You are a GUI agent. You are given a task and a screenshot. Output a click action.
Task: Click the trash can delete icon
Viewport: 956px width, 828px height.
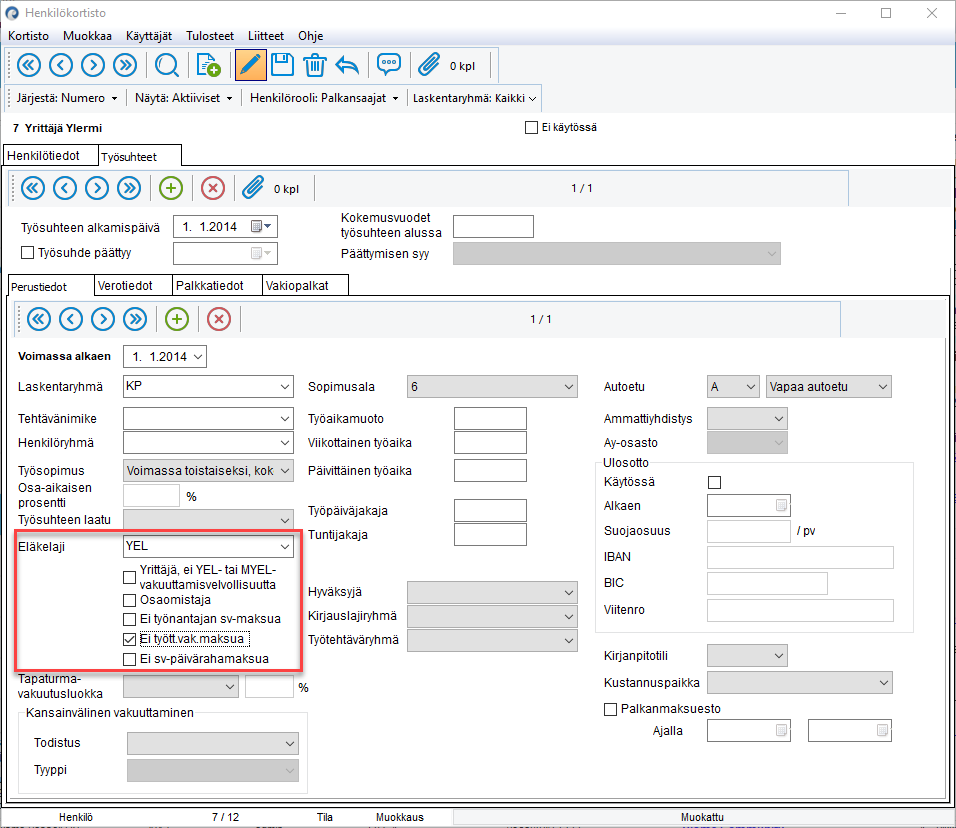(x=314, y=65)
